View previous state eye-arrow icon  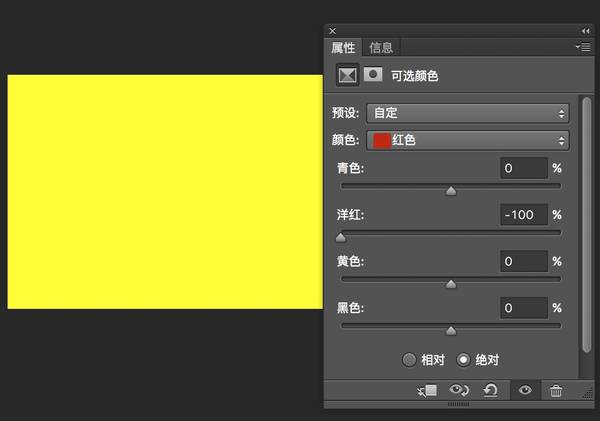coord(459,390)
